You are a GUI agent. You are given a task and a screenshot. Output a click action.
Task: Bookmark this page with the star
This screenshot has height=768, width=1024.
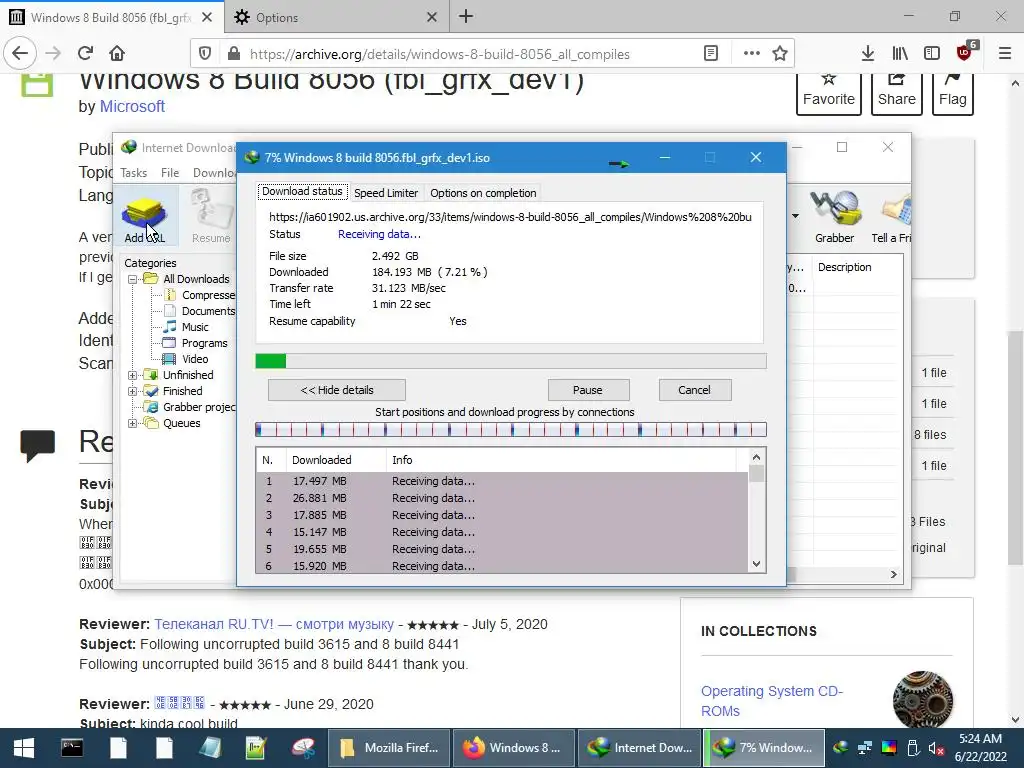780,54
